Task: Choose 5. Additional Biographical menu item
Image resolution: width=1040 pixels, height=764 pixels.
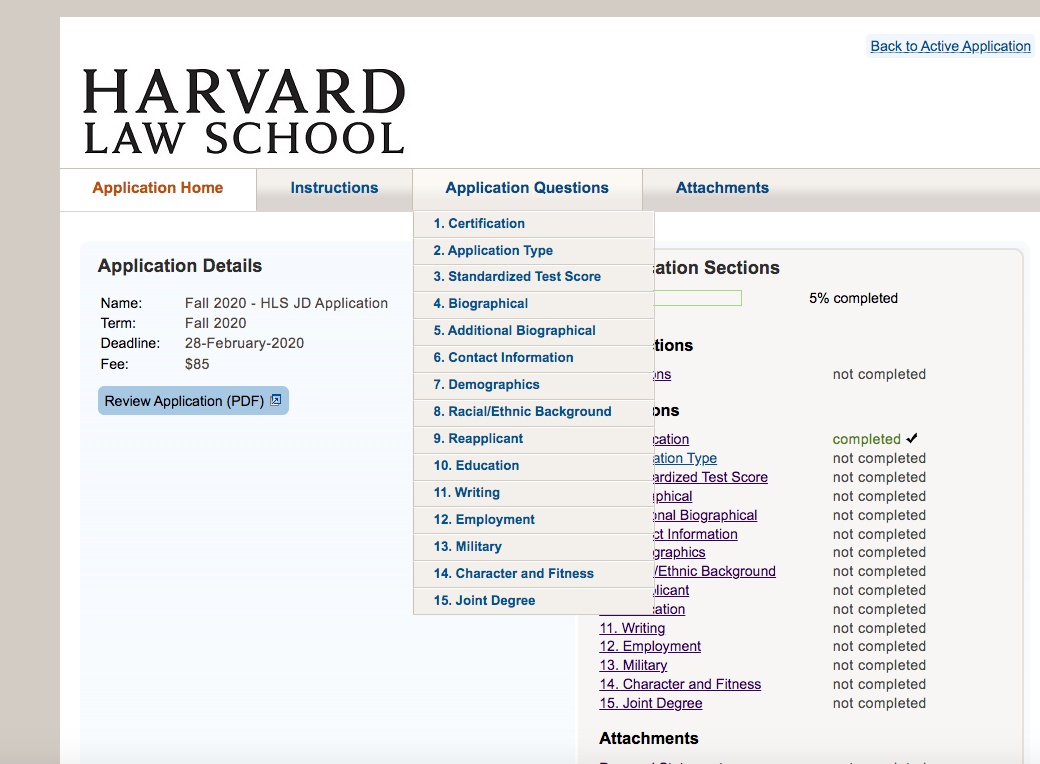Action: [x=533, y=331]
